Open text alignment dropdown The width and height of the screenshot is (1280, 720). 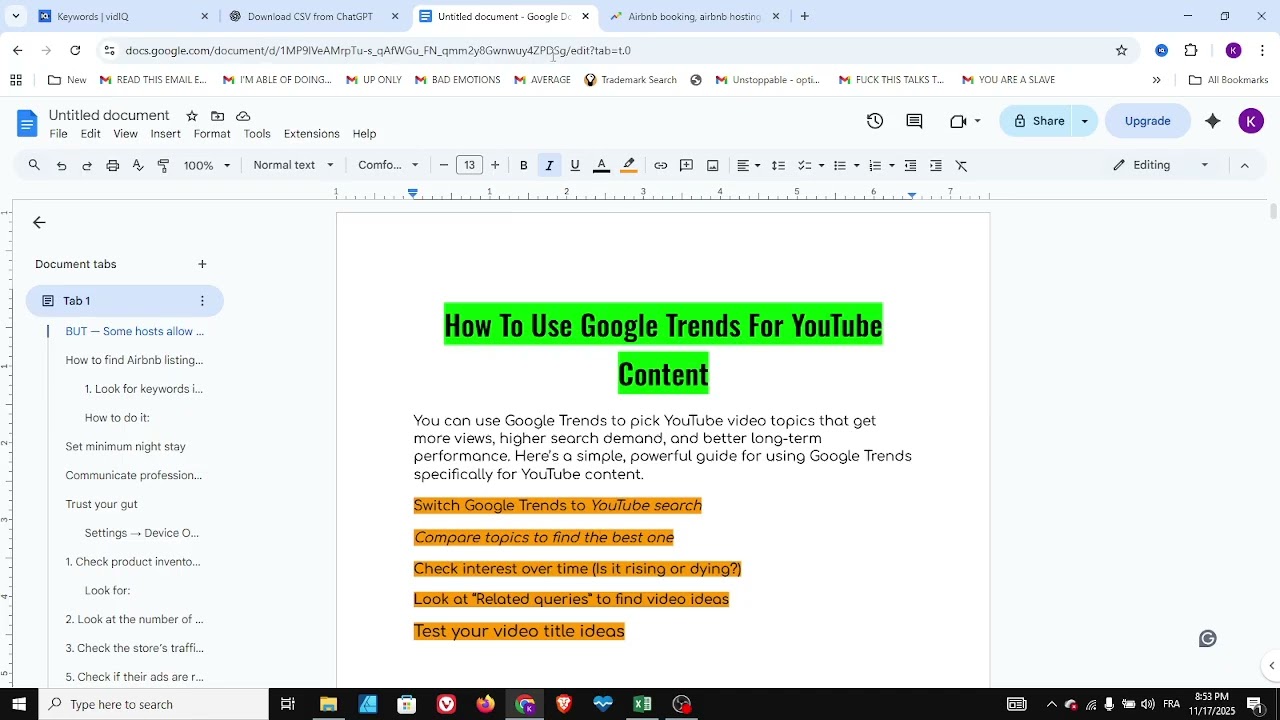click(749, 165)
